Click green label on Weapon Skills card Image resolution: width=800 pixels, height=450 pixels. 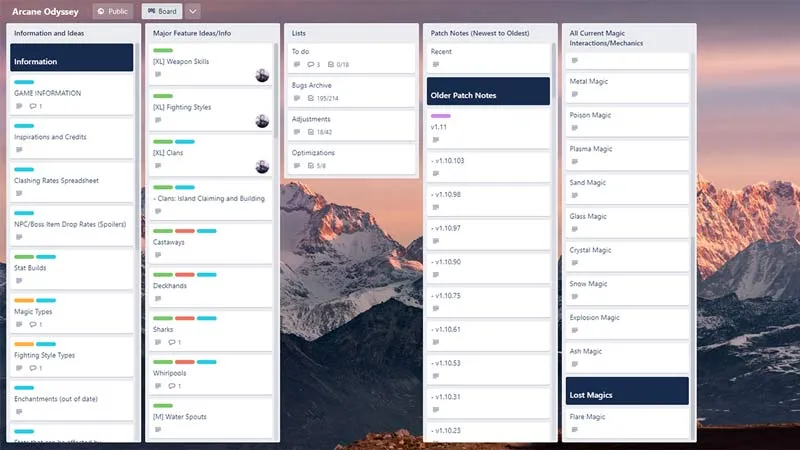[163, 50]
